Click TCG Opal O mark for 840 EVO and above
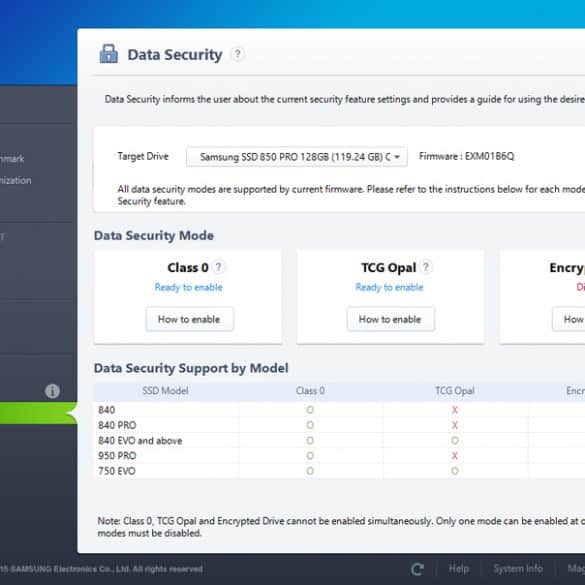585x585 pixels. tap(455, 441)
